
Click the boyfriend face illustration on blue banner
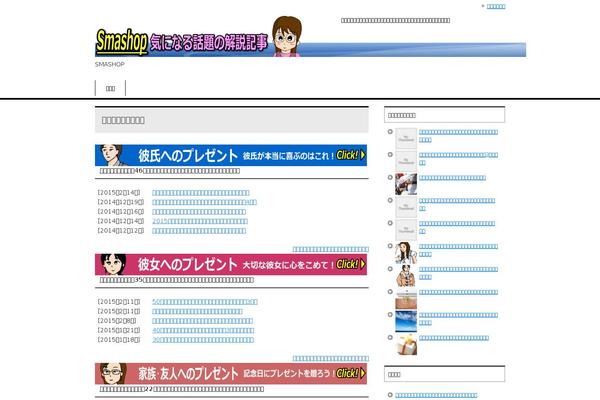coord(112,155)
